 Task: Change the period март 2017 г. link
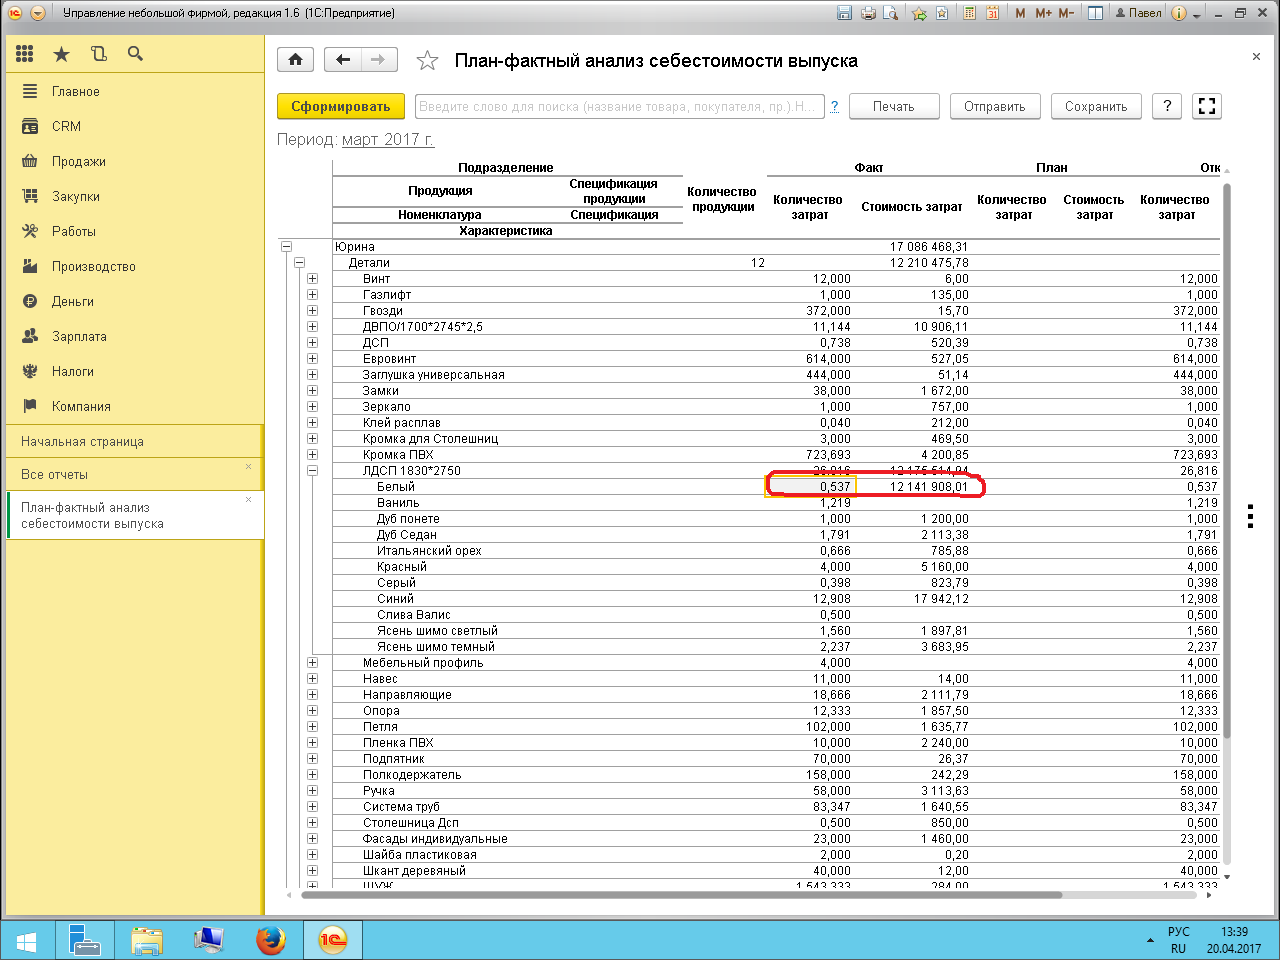click(388, 140)
